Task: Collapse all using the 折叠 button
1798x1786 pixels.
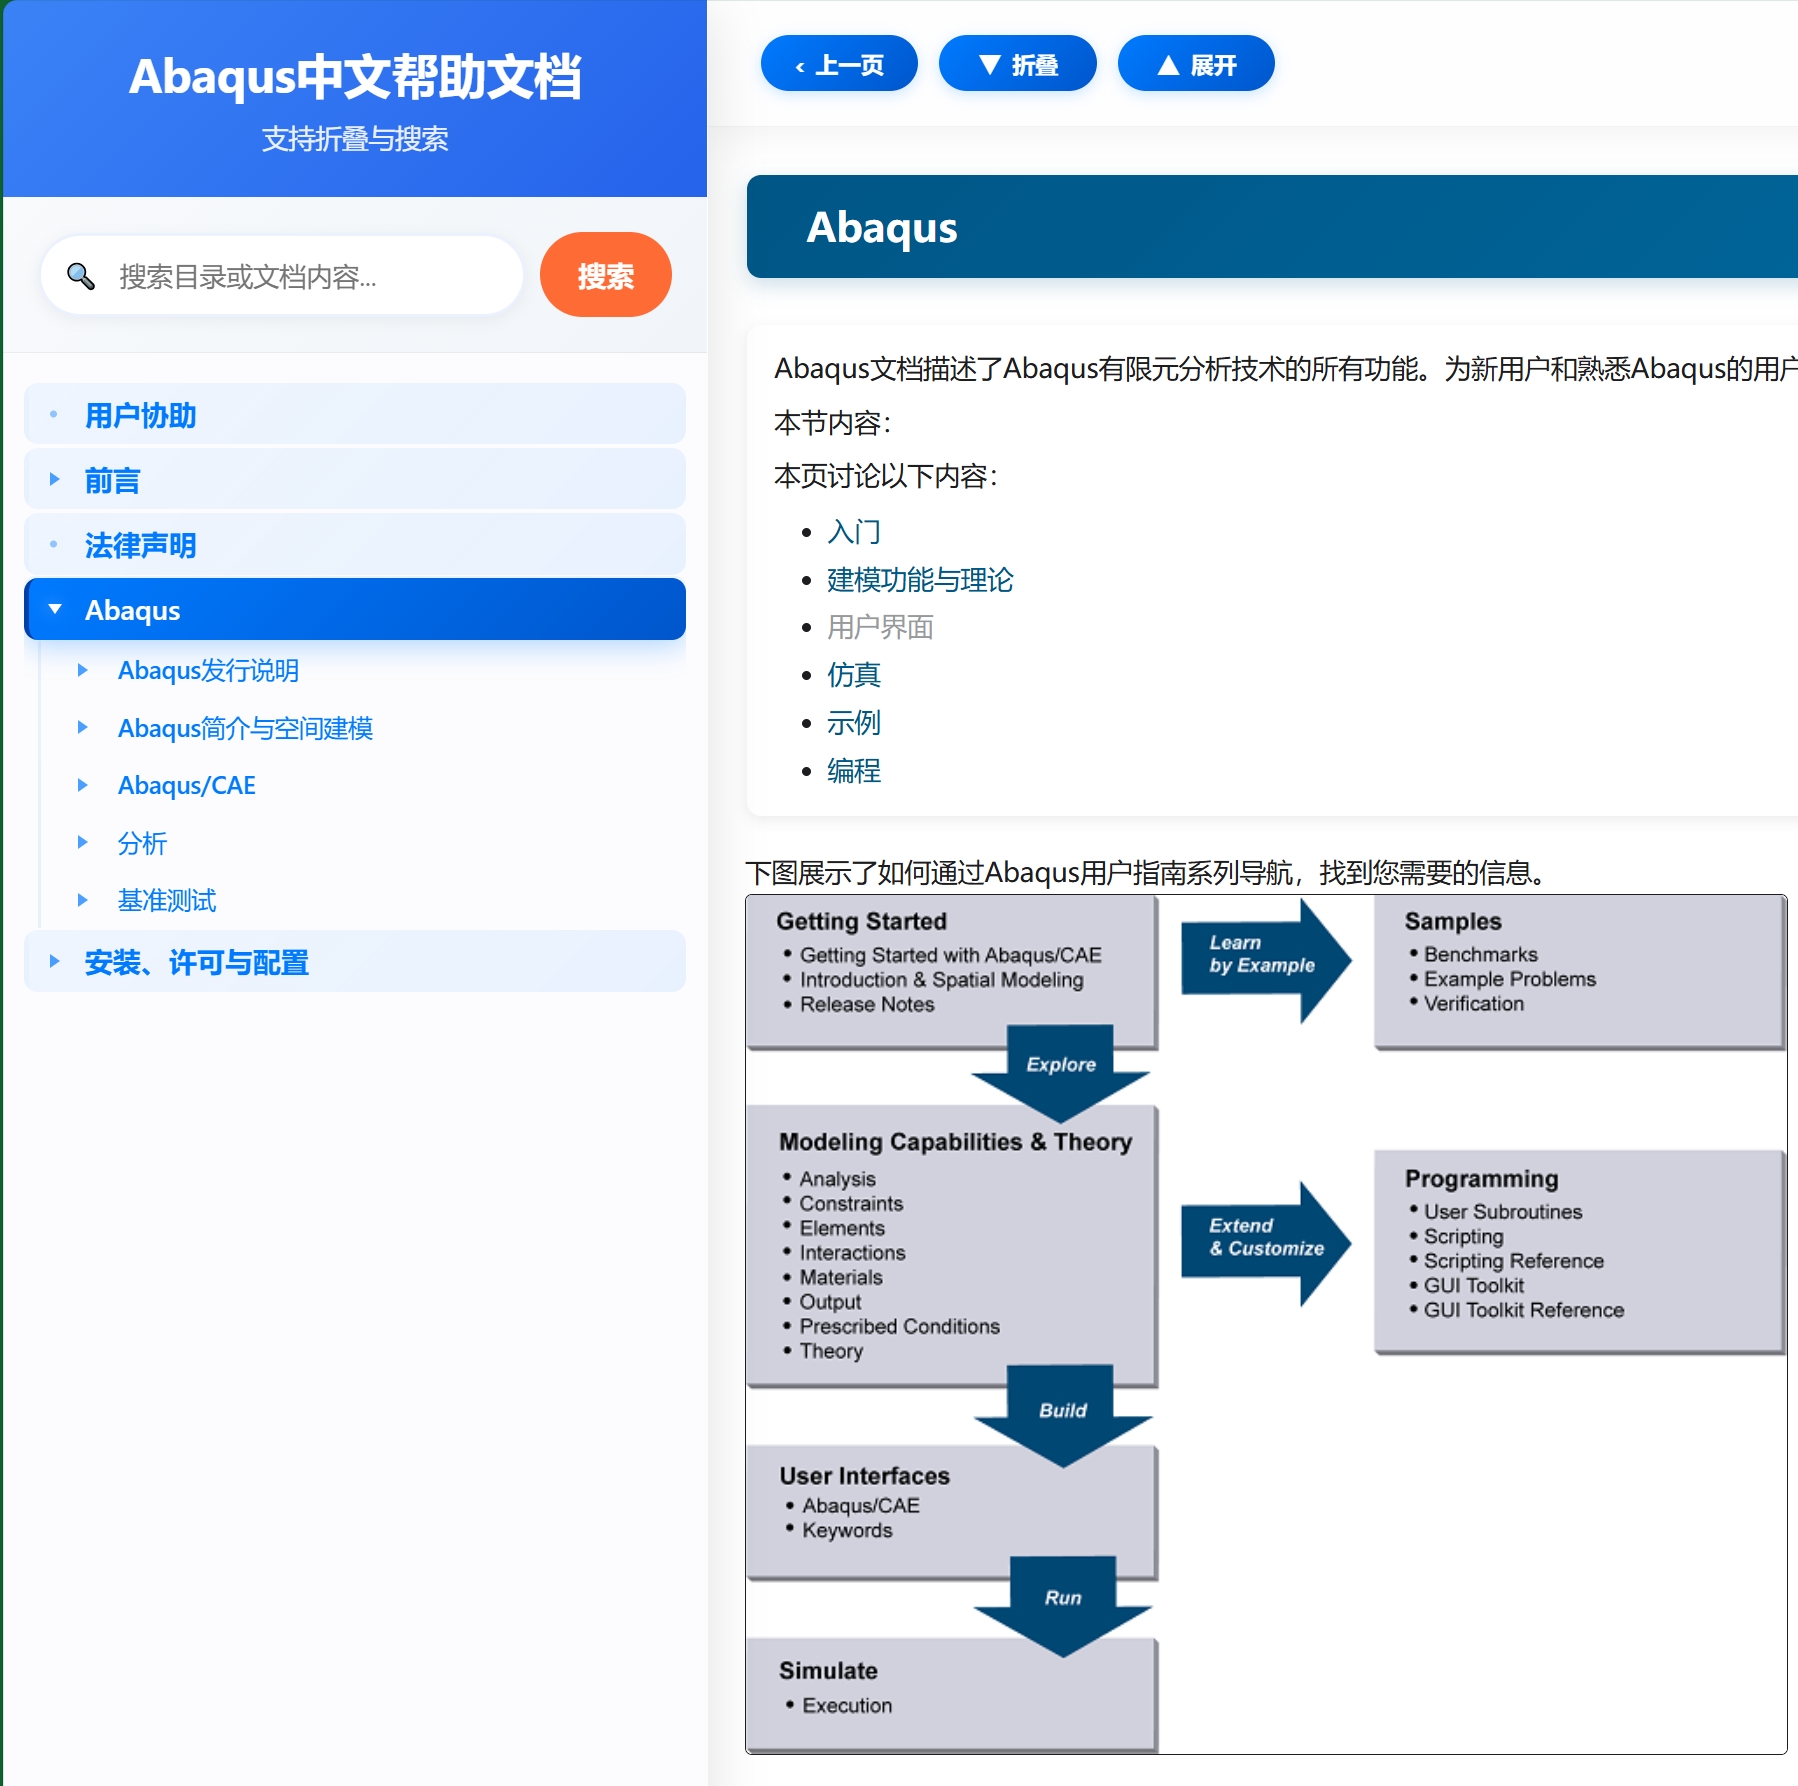Action: coord(1017,65)
